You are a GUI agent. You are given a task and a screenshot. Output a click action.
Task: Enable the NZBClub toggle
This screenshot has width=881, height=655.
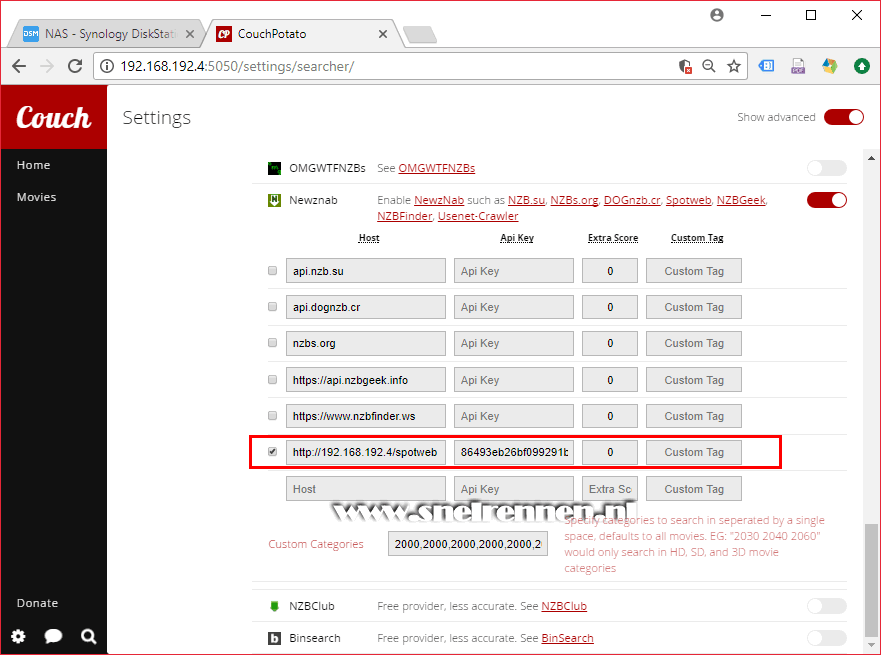point(826,606)
